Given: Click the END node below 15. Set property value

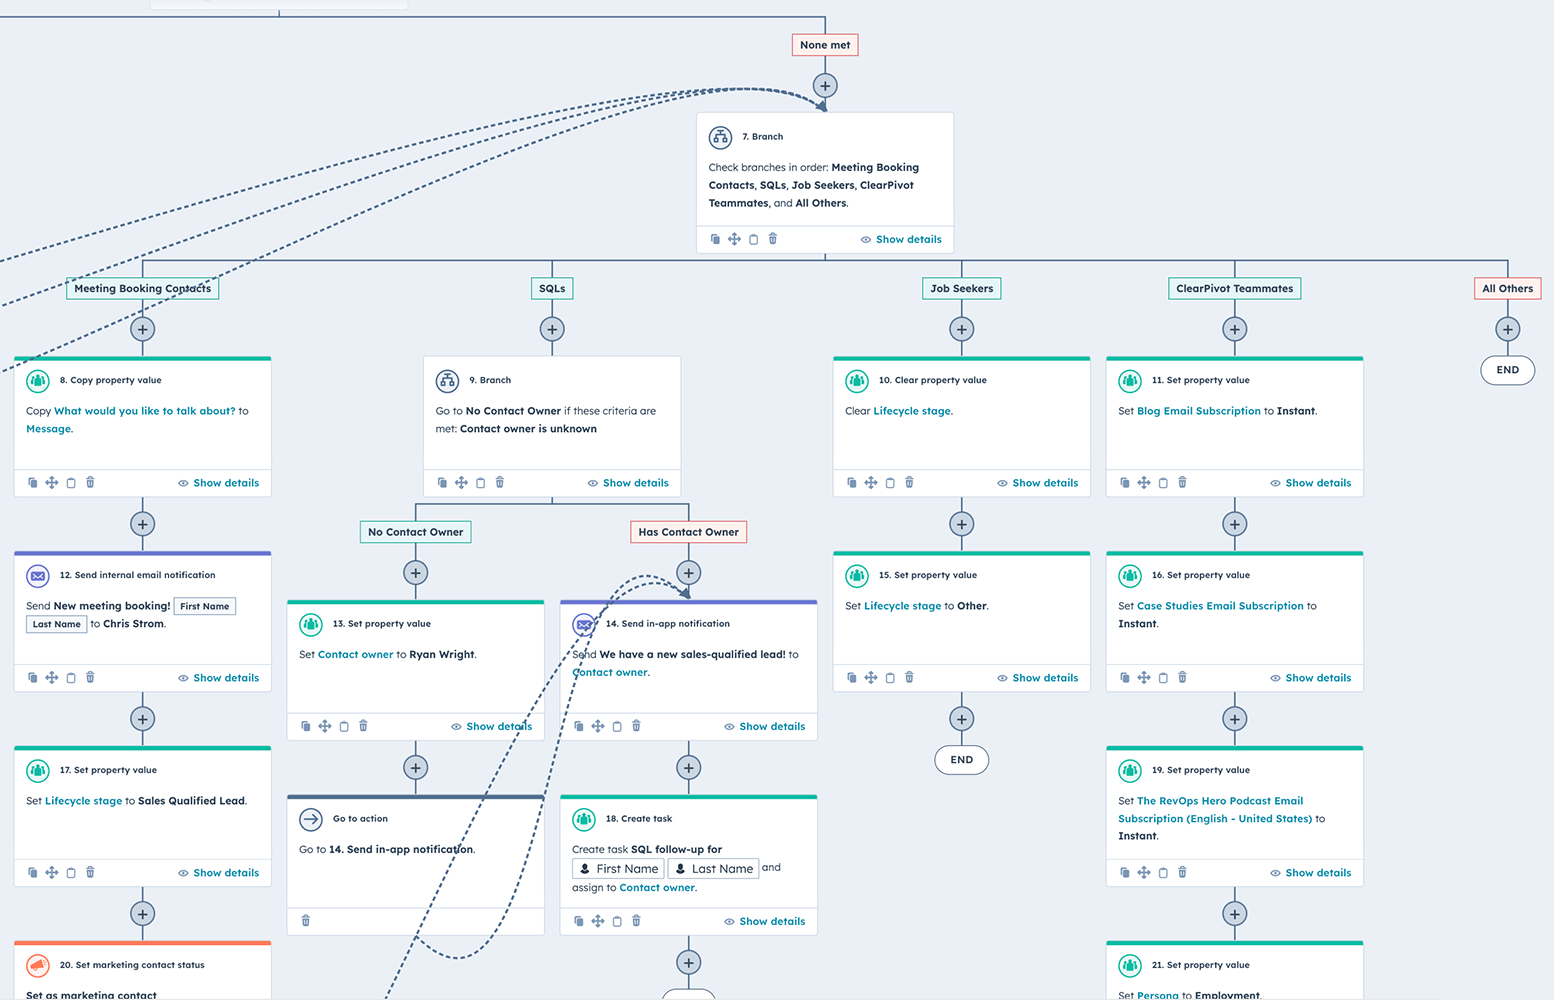Looking at the screenshot, I should coord(961,760).
